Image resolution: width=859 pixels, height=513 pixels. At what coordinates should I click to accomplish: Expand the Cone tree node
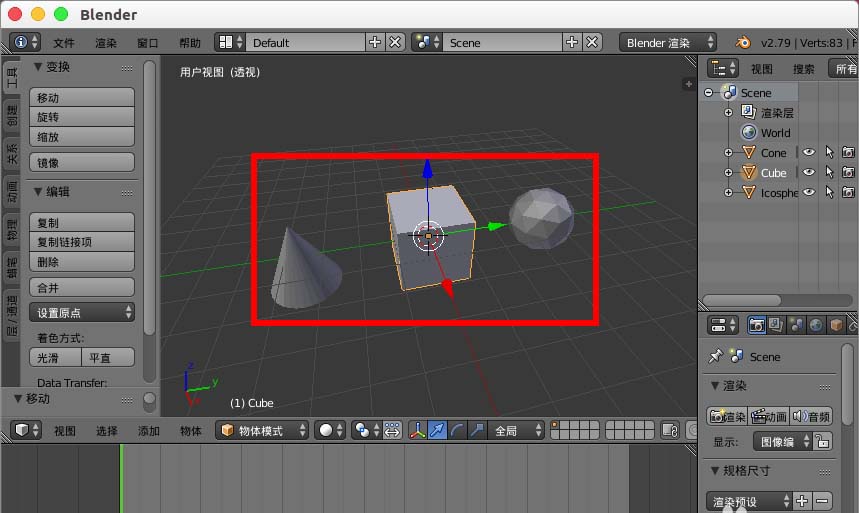(728, 152)
